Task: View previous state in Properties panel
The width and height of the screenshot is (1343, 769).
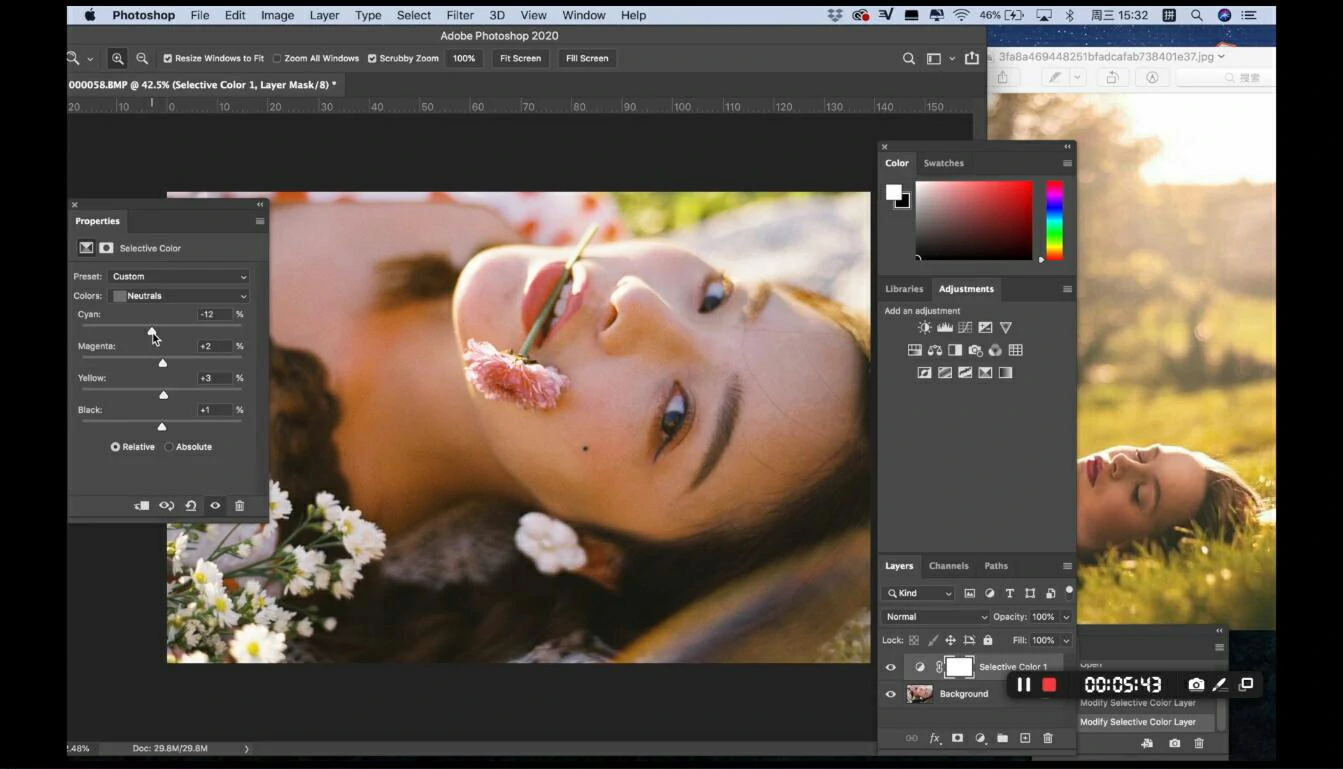Action: [x=166, y=506]
